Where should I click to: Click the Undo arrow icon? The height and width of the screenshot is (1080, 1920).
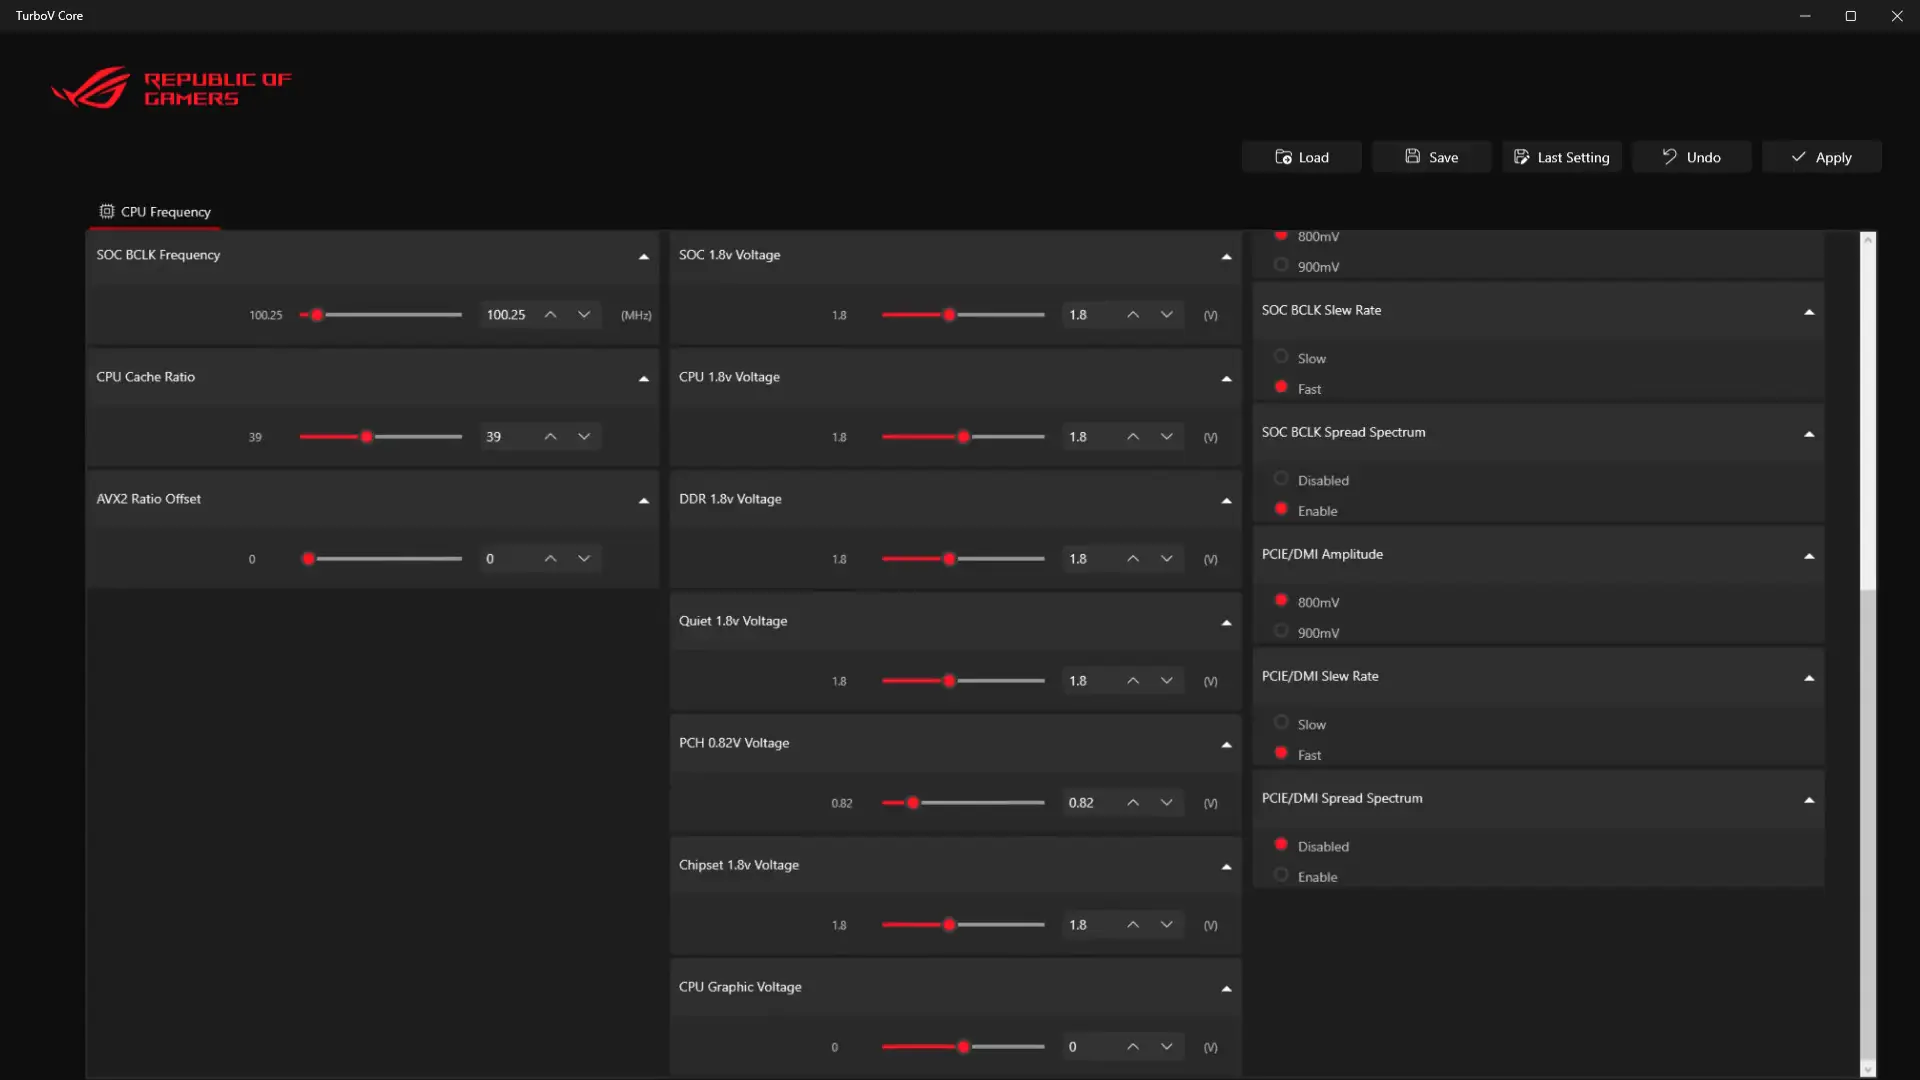tap(1669, 156)
